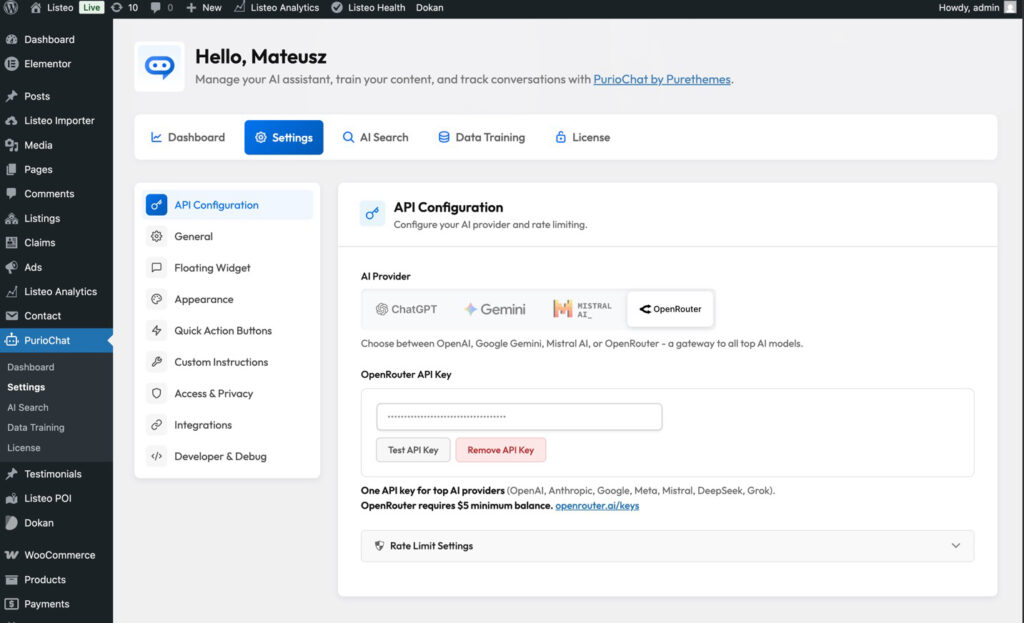Select ChatGPT as AI provider
The height and width of the screenshot is (623, 1024).
pos(406,309)
